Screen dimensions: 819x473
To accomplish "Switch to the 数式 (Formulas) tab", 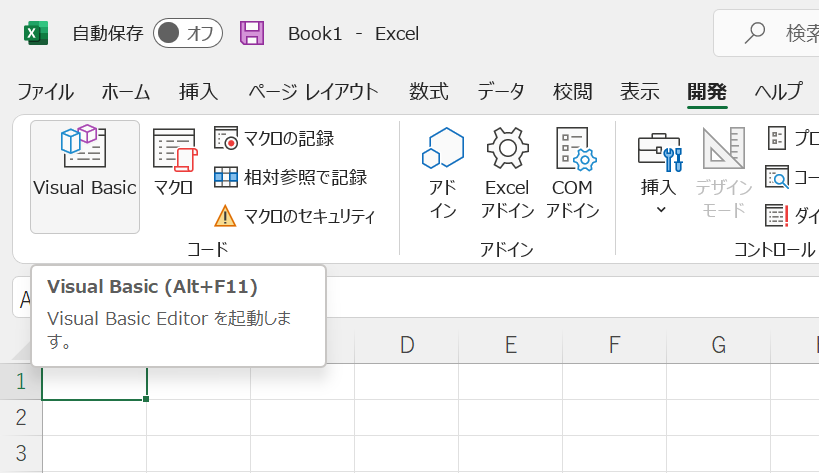I will [428, 92].
